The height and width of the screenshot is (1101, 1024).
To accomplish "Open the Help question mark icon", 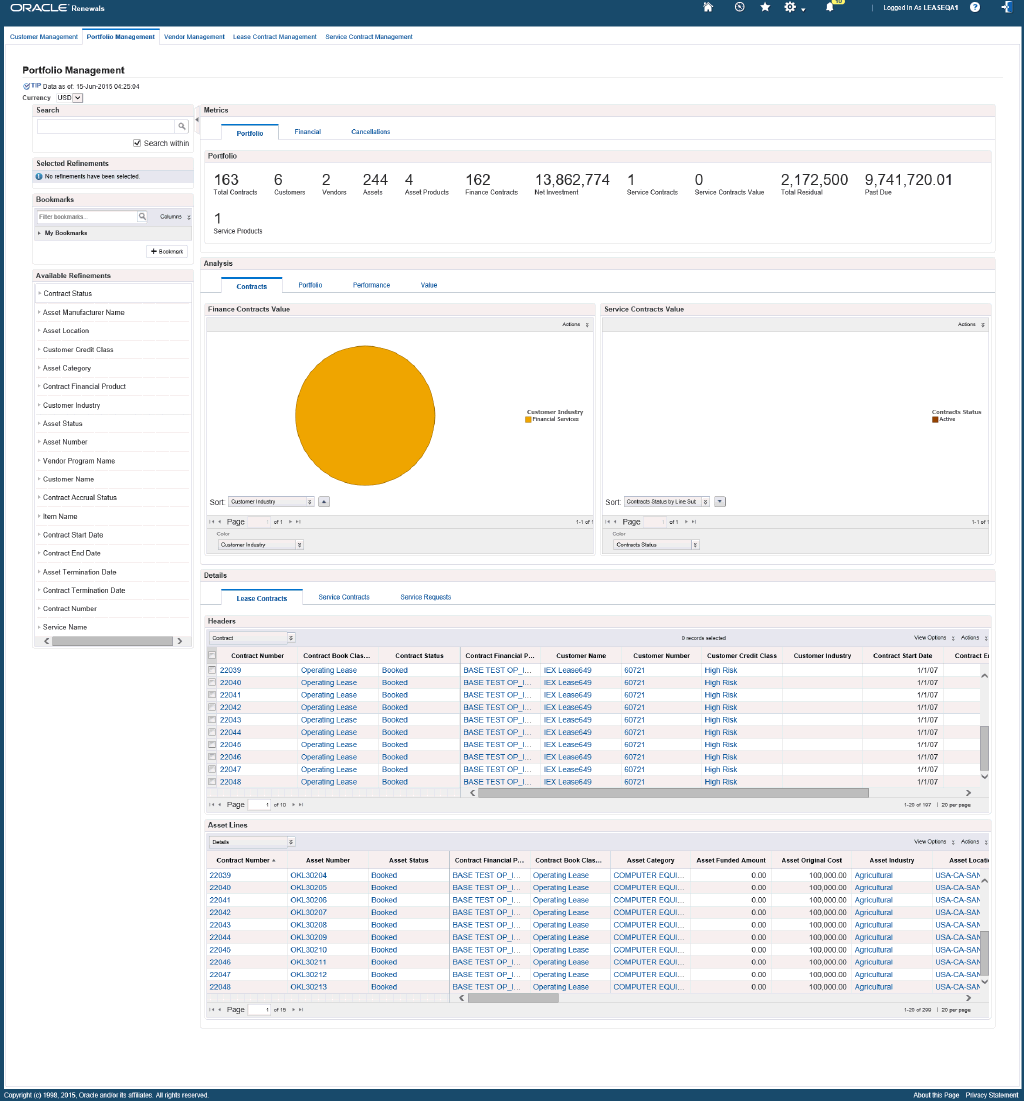I will point(975,7).
